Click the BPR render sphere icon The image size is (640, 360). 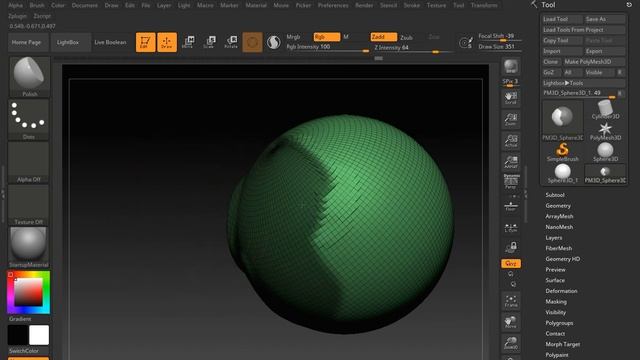511,67
